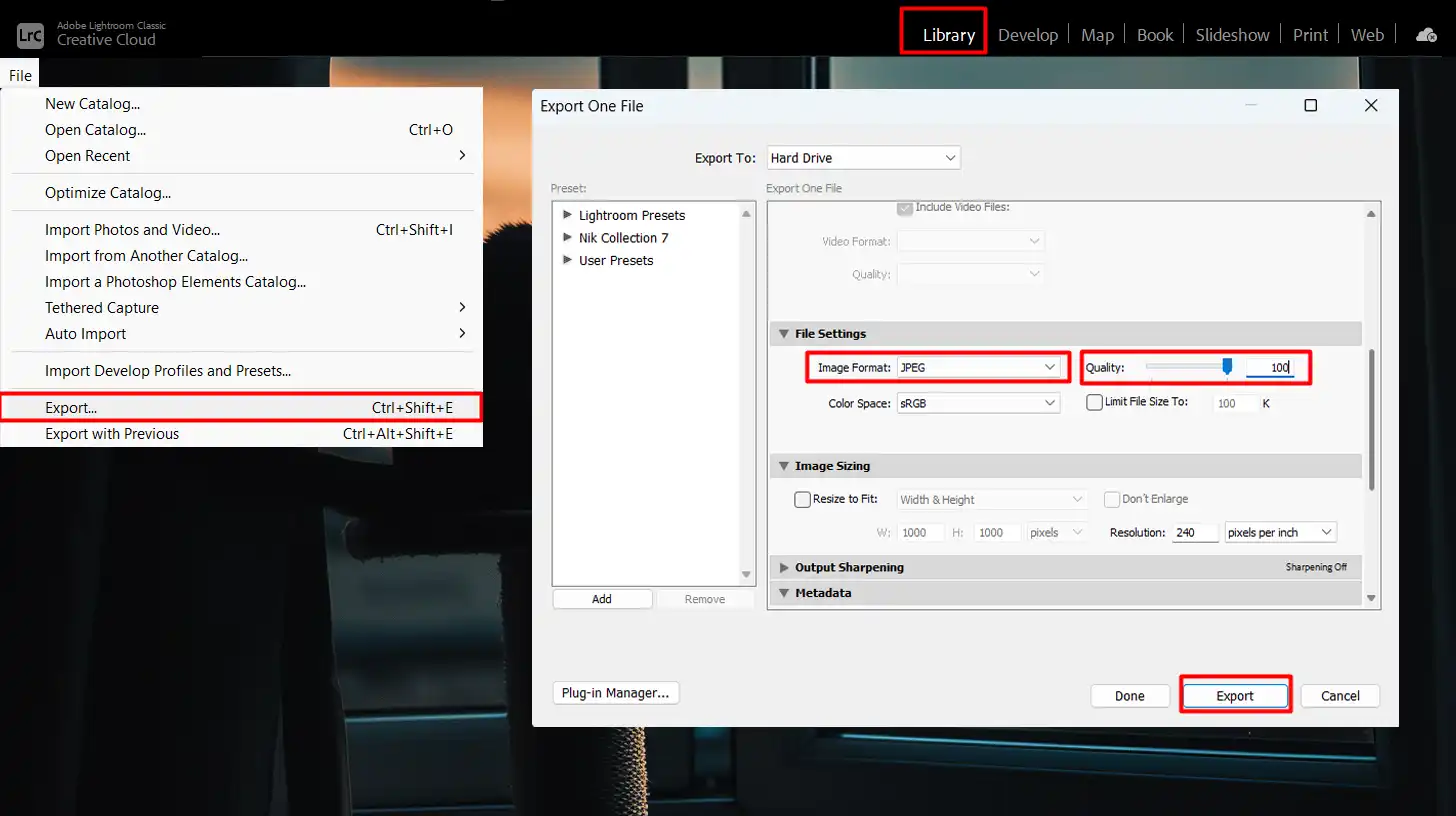1456x816 pixels.
Task: Switch to the Print module
Action: tap(1310, 35)
